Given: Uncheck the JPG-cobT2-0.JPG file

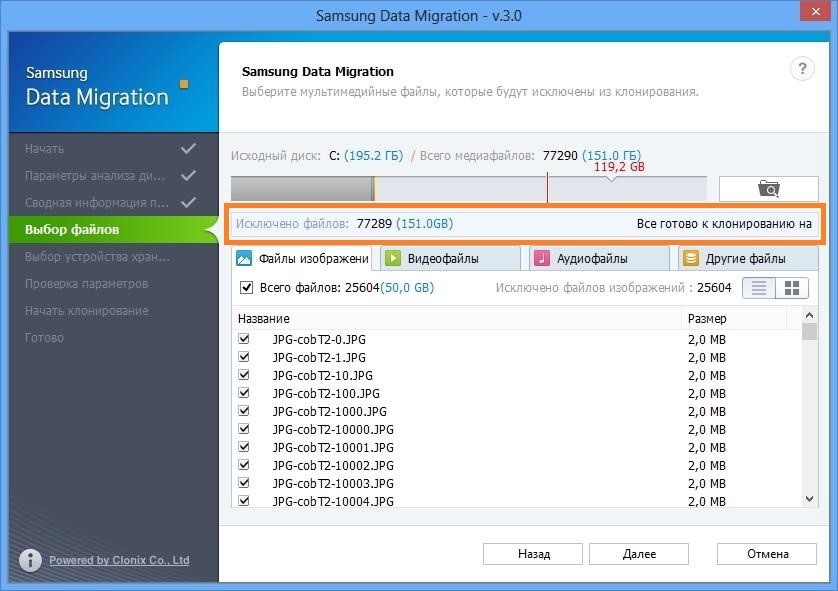Looking at the screenshot, I should (x=244, y=340).
